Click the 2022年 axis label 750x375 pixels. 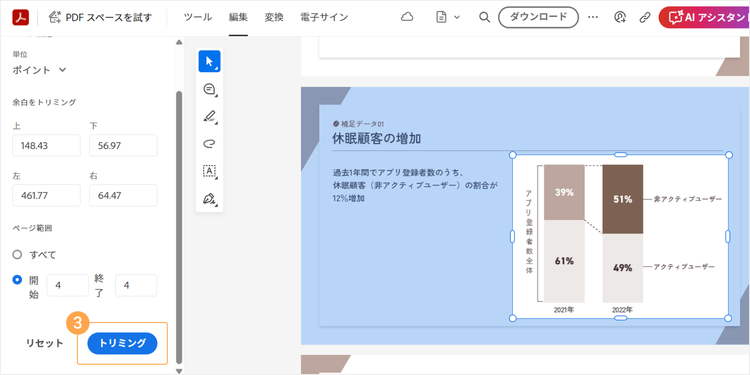622,309
